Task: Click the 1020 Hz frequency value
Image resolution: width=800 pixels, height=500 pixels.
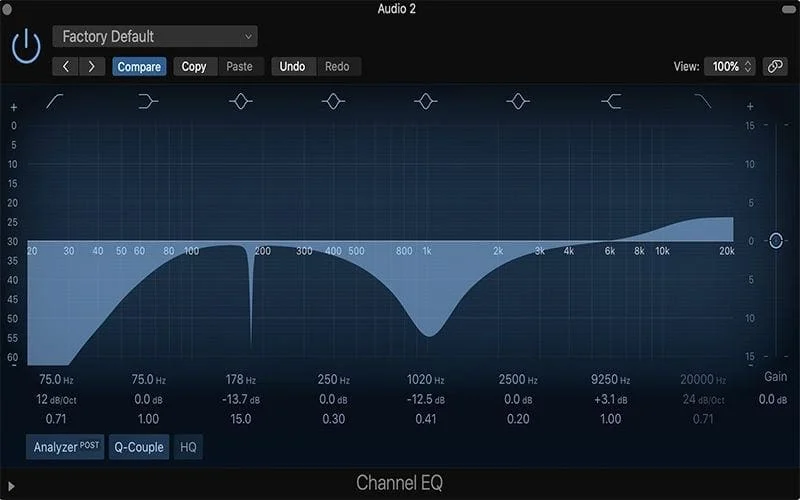Action: pos(426,380)
